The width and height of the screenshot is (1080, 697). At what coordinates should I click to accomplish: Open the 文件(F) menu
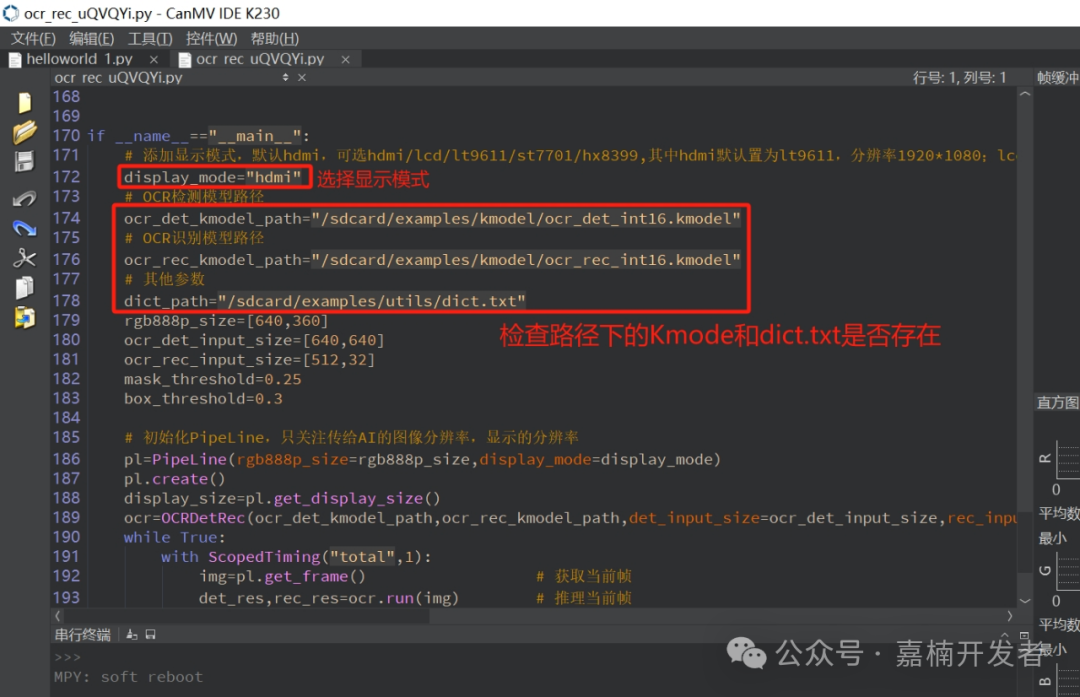33,39
